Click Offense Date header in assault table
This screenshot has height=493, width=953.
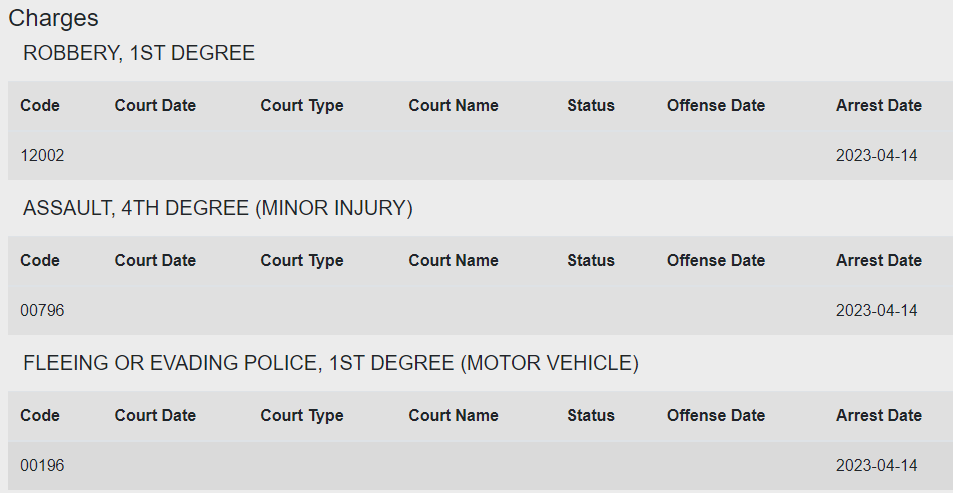pyautogui.click(x=715, y=260)
